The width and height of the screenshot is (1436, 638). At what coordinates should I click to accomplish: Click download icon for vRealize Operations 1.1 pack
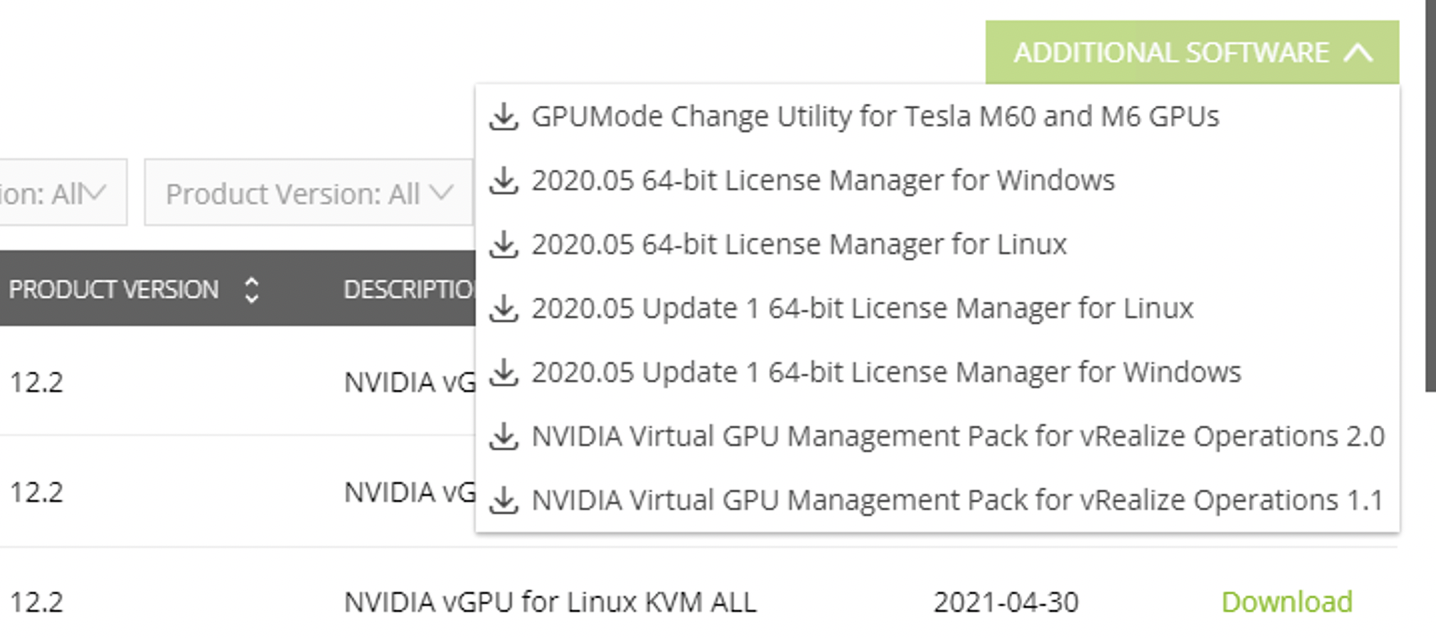click(503, 500)
